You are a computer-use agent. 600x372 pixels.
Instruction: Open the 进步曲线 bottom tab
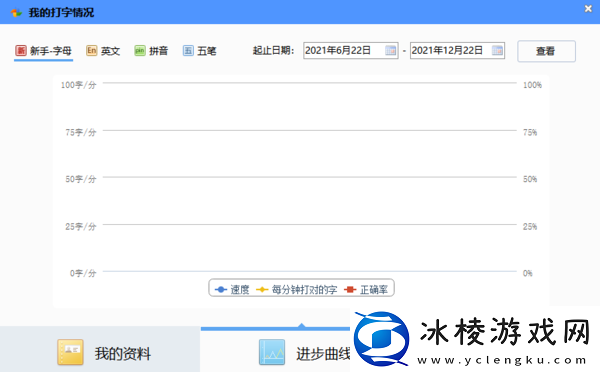tap(276, 349)
